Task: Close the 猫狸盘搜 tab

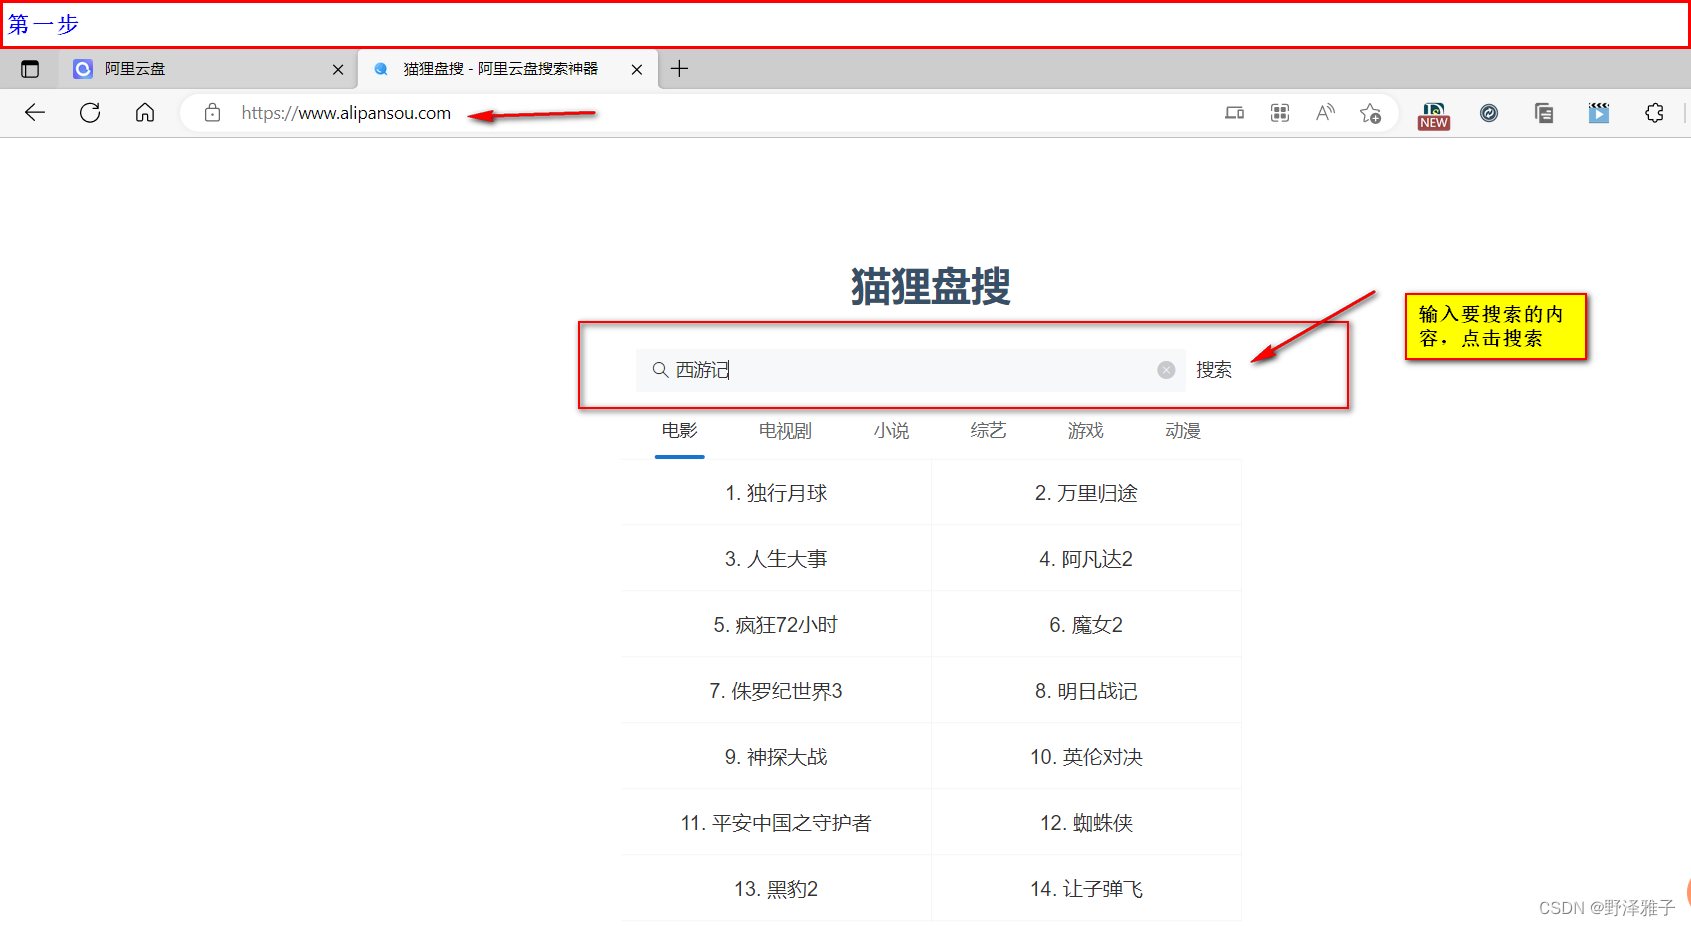Action: 636,69
